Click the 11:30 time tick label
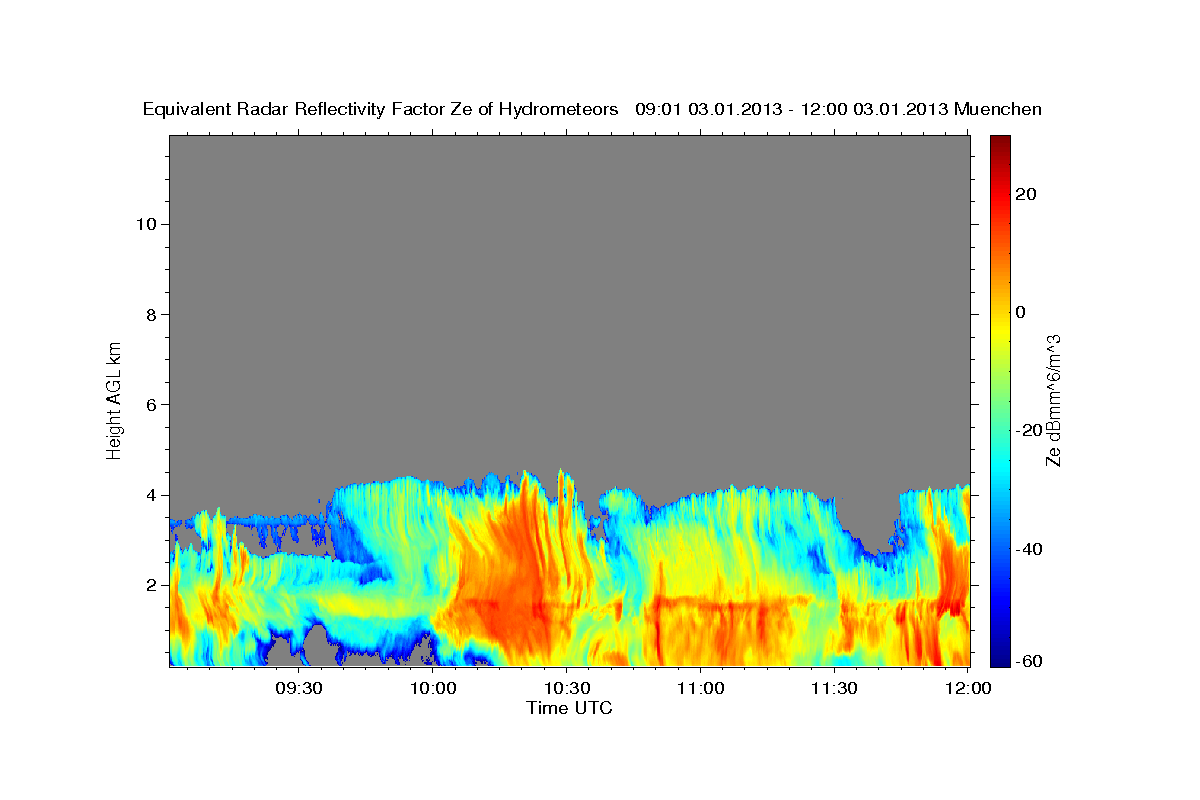Screen dimensions: 1200x800 (x=833, y=688)
